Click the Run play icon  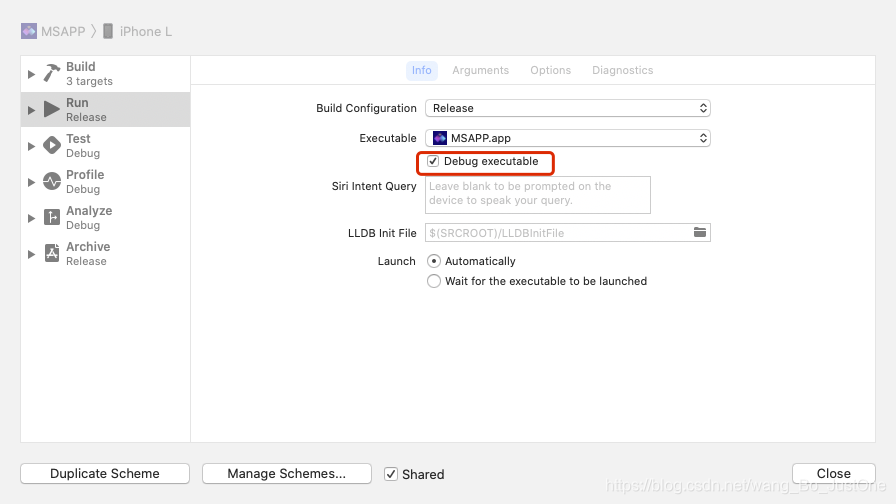coord(52,109)
